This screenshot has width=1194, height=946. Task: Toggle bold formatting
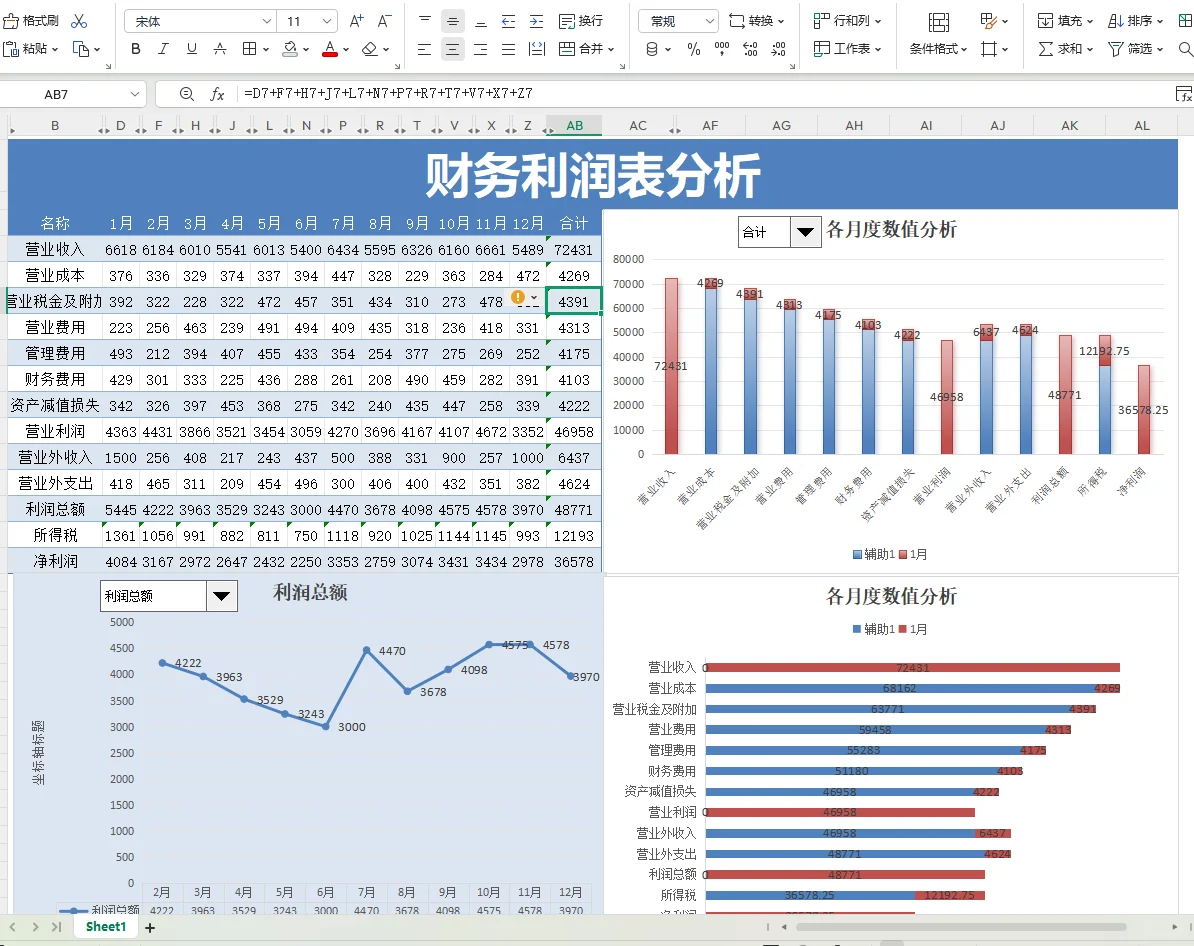pos(136,49)
